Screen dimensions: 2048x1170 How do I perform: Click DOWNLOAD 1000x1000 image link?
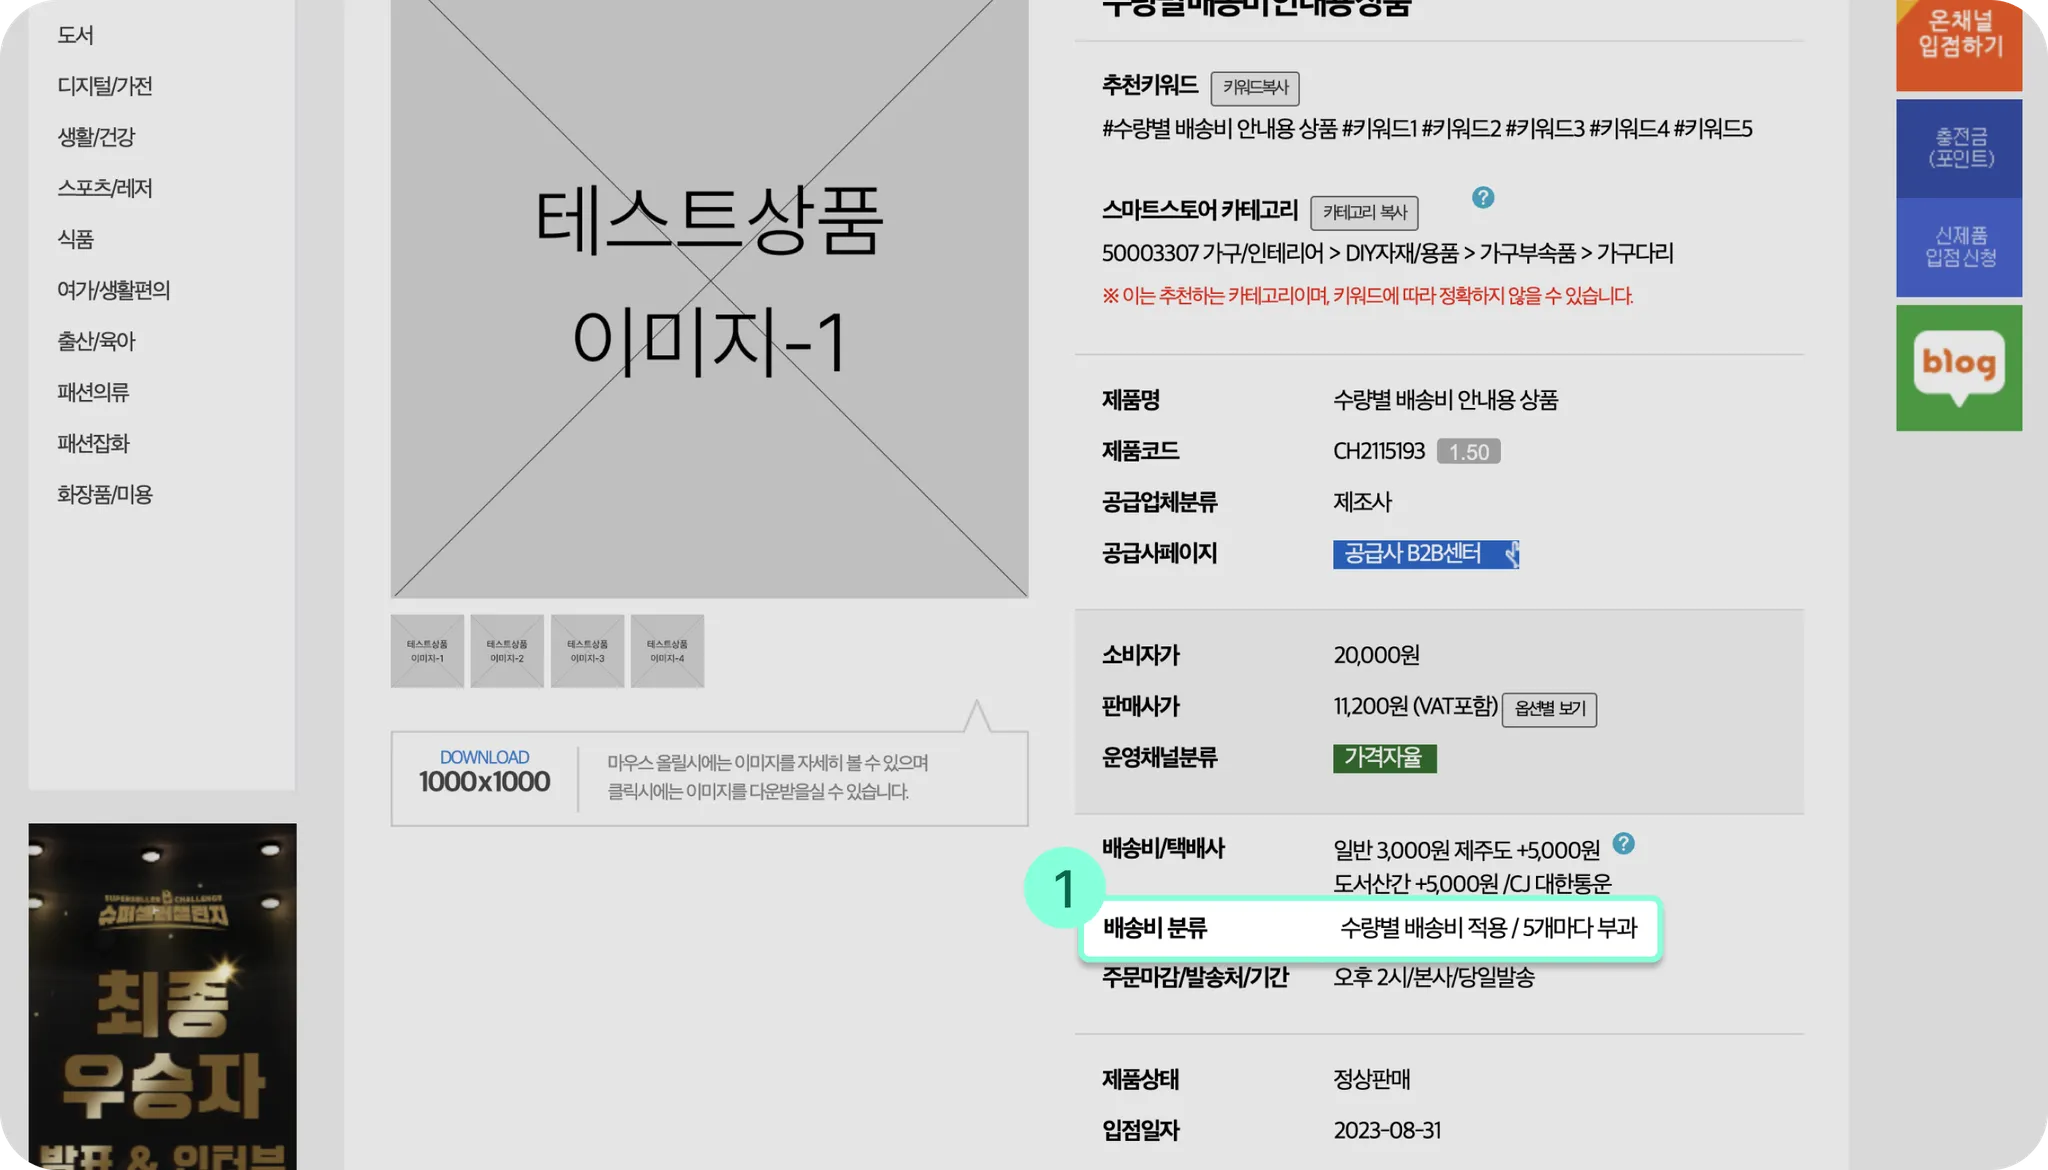[x=484, y=773]
